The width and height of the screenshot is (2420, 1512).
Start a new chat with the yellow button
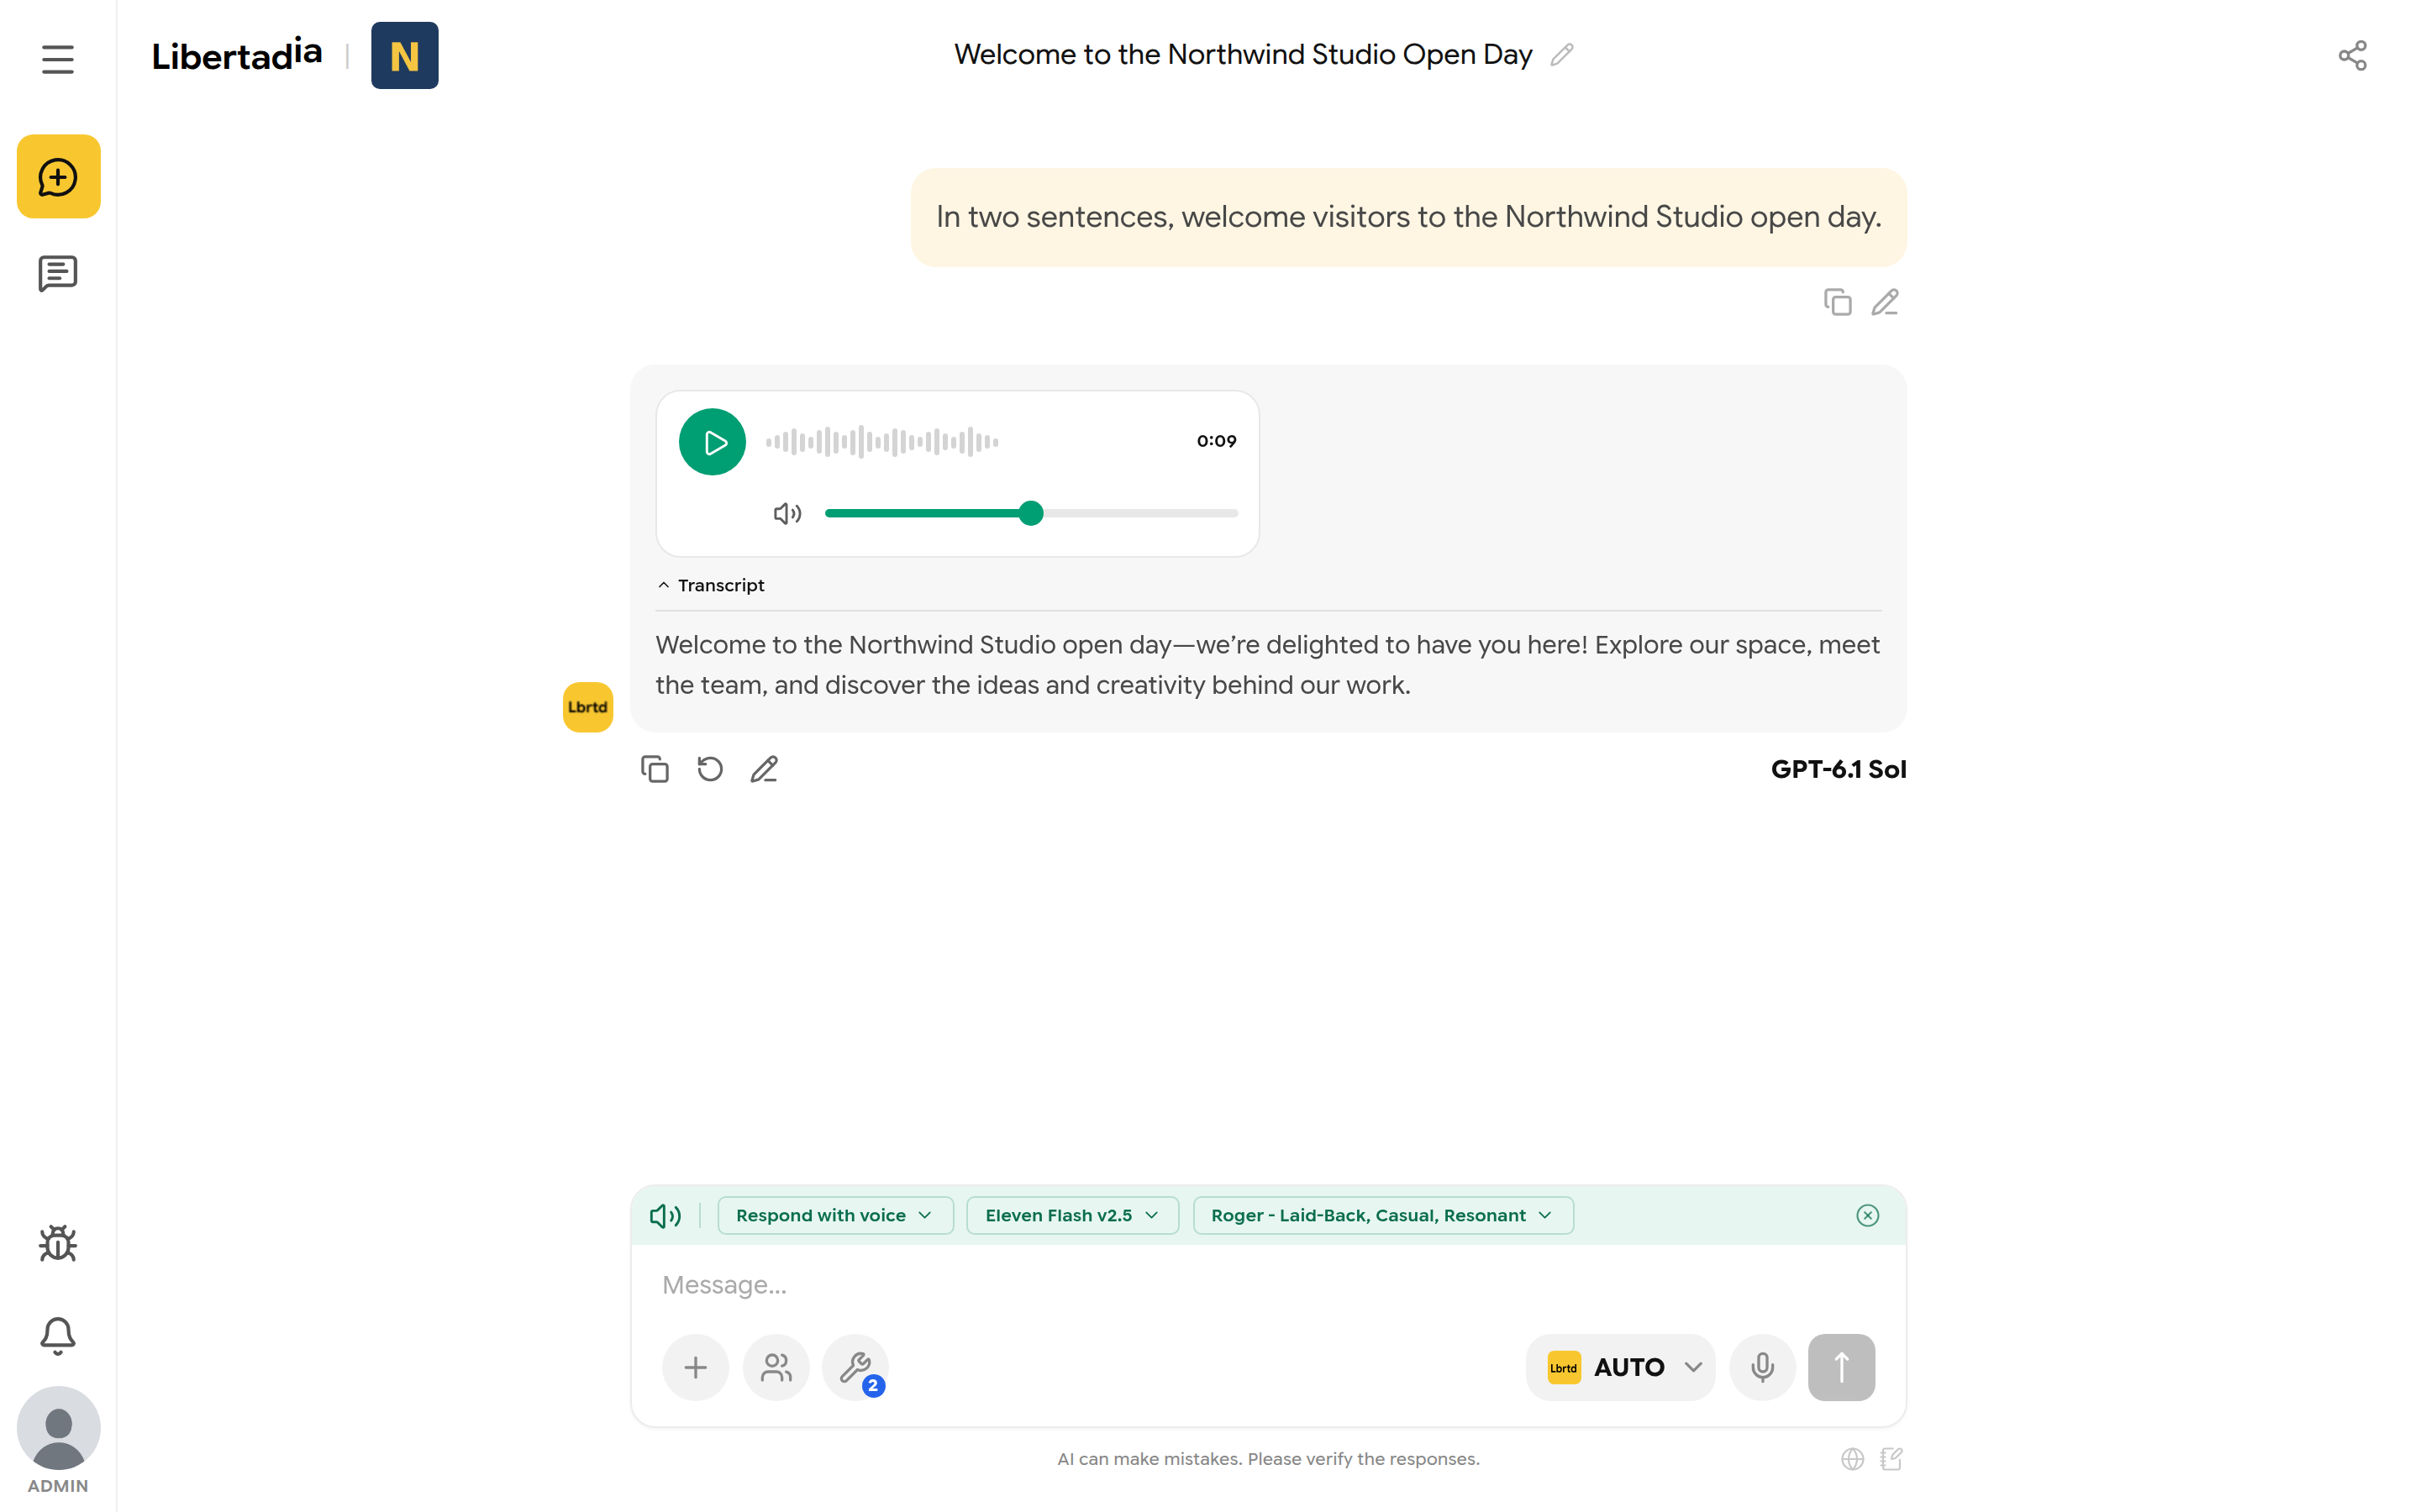(58, 177)
